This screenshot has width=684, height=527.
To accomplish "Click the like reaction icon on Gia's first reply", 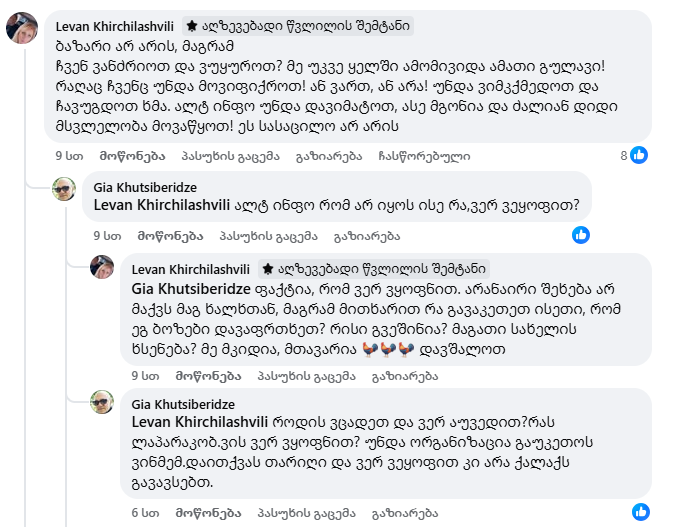I will pos(580,235).
